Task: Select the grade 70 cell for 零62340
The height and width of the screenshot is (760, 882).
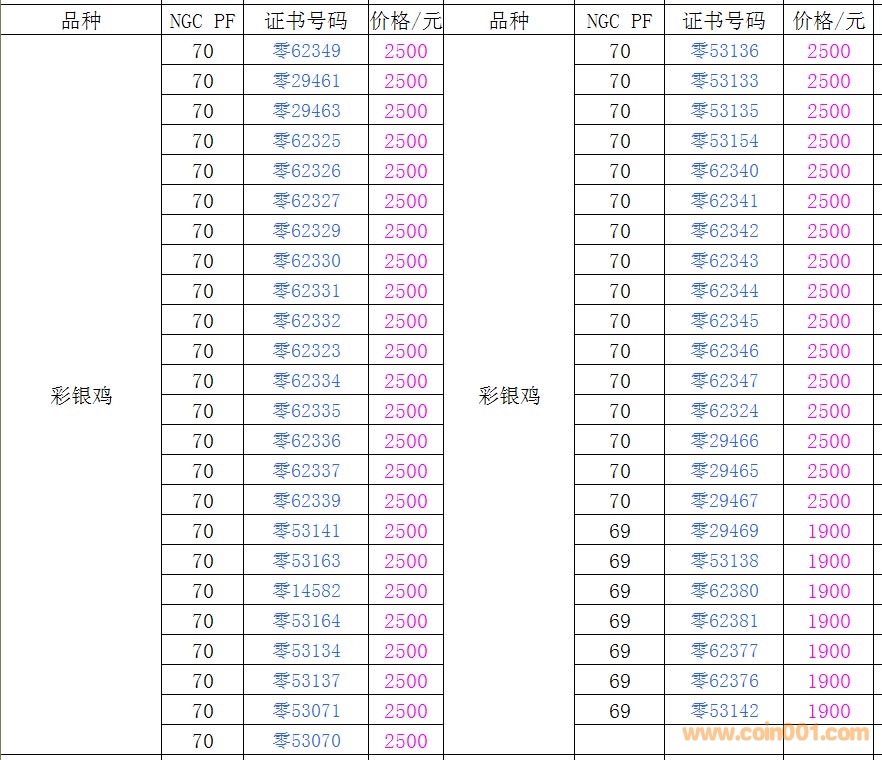Action: pyautogui.click(x=620, y=171)
